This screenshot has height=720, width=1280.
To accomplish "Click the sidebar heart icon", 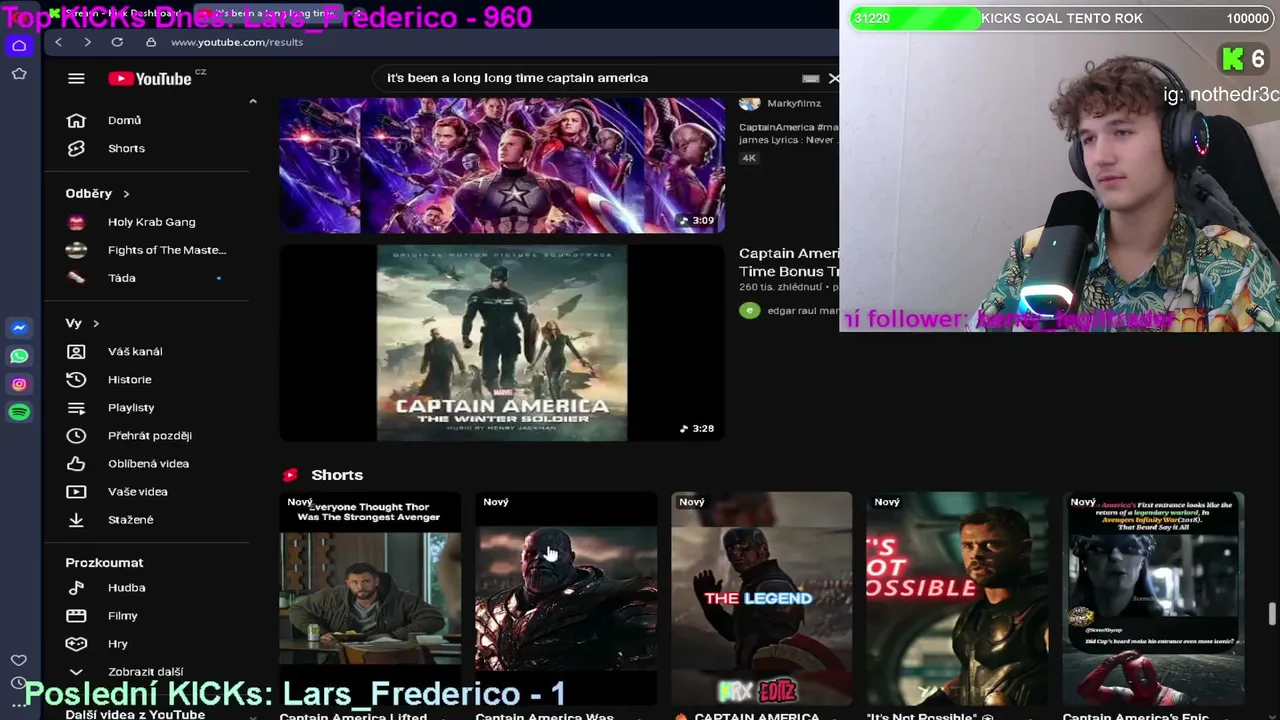I will click(19, 660).
